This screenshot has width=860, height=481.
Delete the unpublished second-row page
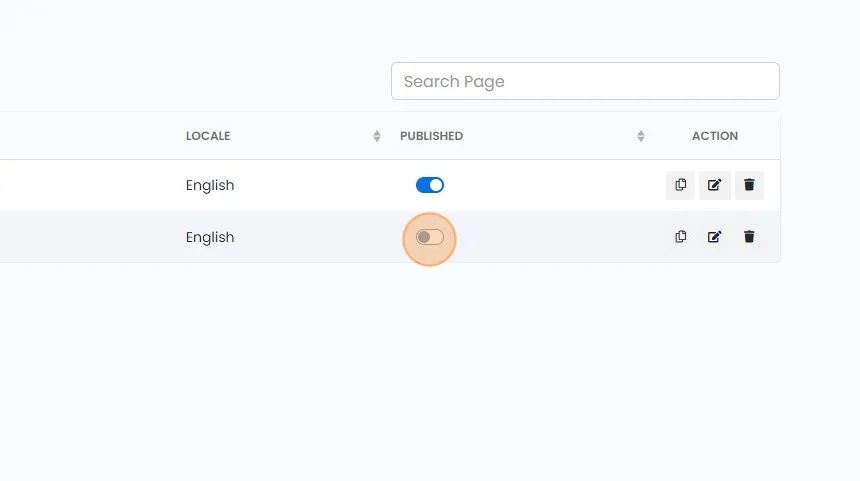[749, 236]
